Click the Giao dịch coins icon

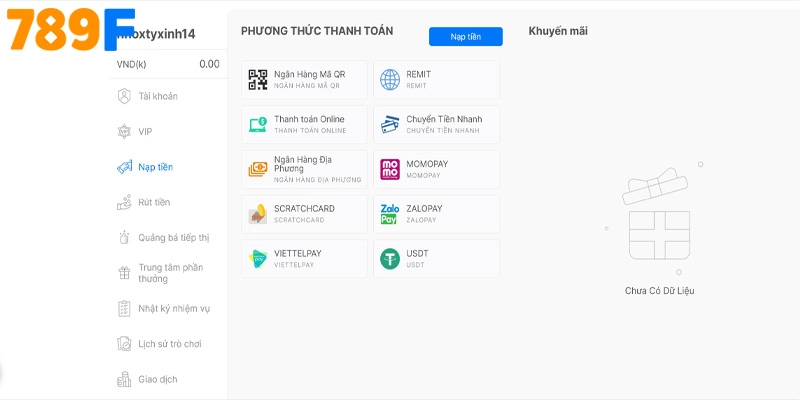point(124,379)
